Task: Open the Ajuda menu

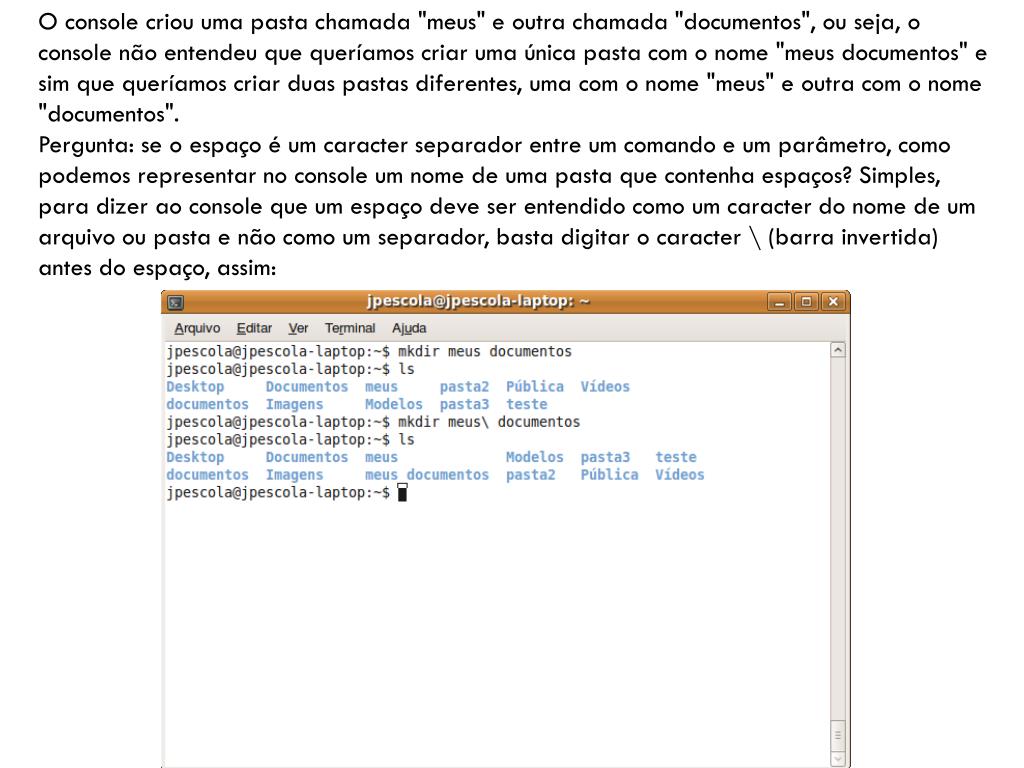Action: point(409,328)
